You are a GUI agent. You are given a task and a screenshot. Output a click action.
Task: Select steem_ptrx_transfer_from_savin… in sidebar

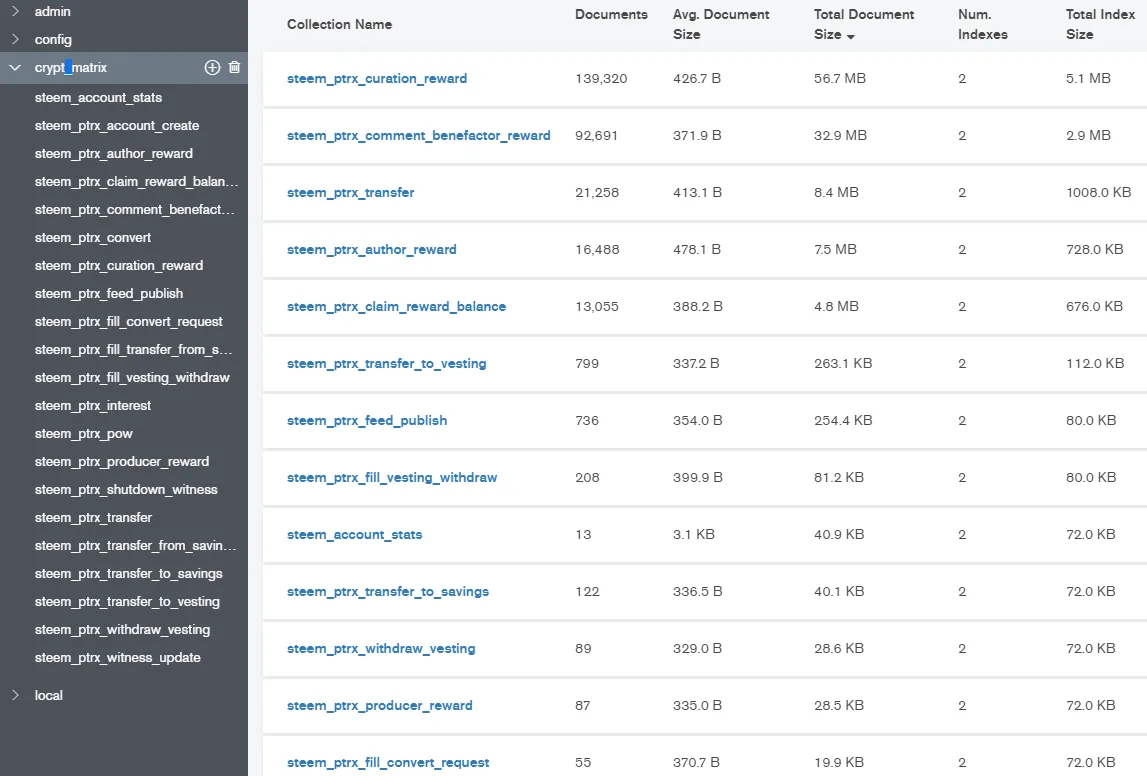coord(135,546)
